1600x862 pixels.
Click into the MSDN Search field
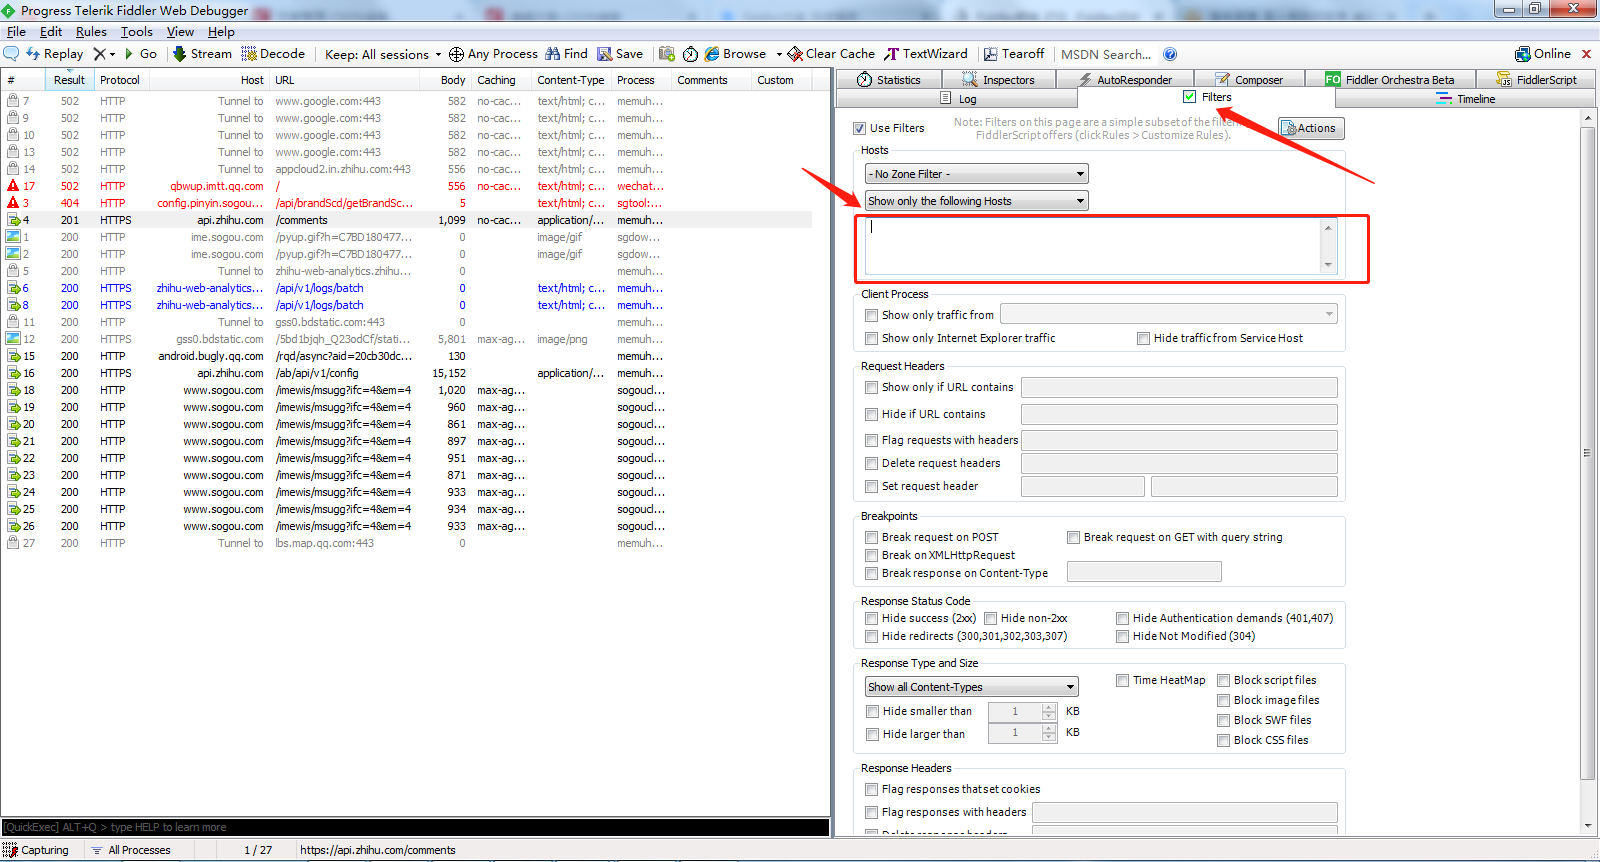[x=1106, y=55]
